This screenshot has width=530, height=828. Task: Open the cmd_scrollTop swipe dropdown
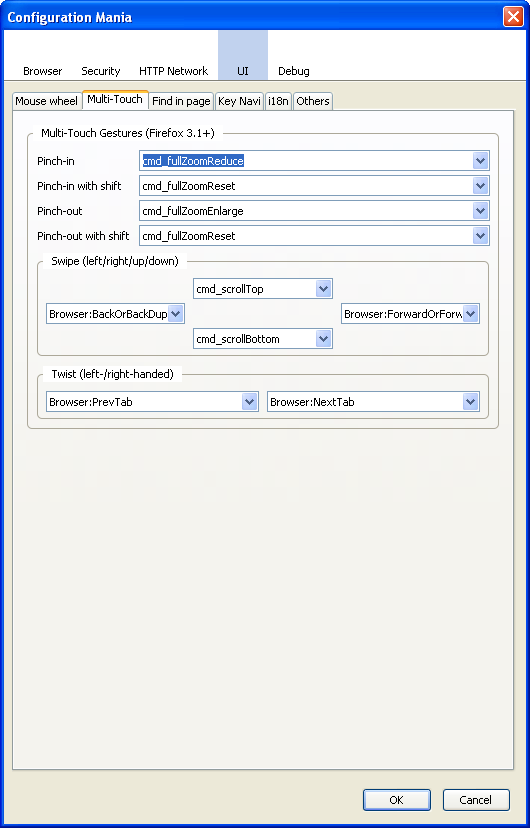tap(323, 289)
